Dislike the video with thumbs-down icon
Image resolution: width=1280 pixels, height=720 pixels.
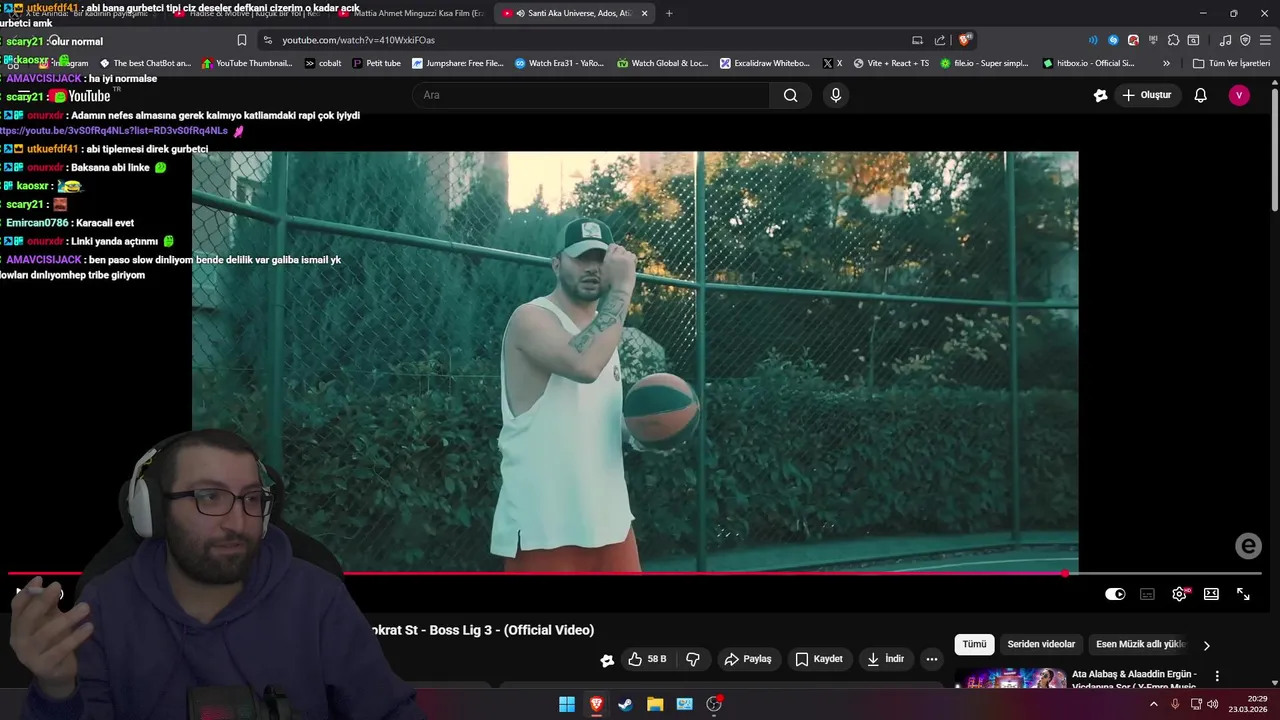[x=693, y=659]
